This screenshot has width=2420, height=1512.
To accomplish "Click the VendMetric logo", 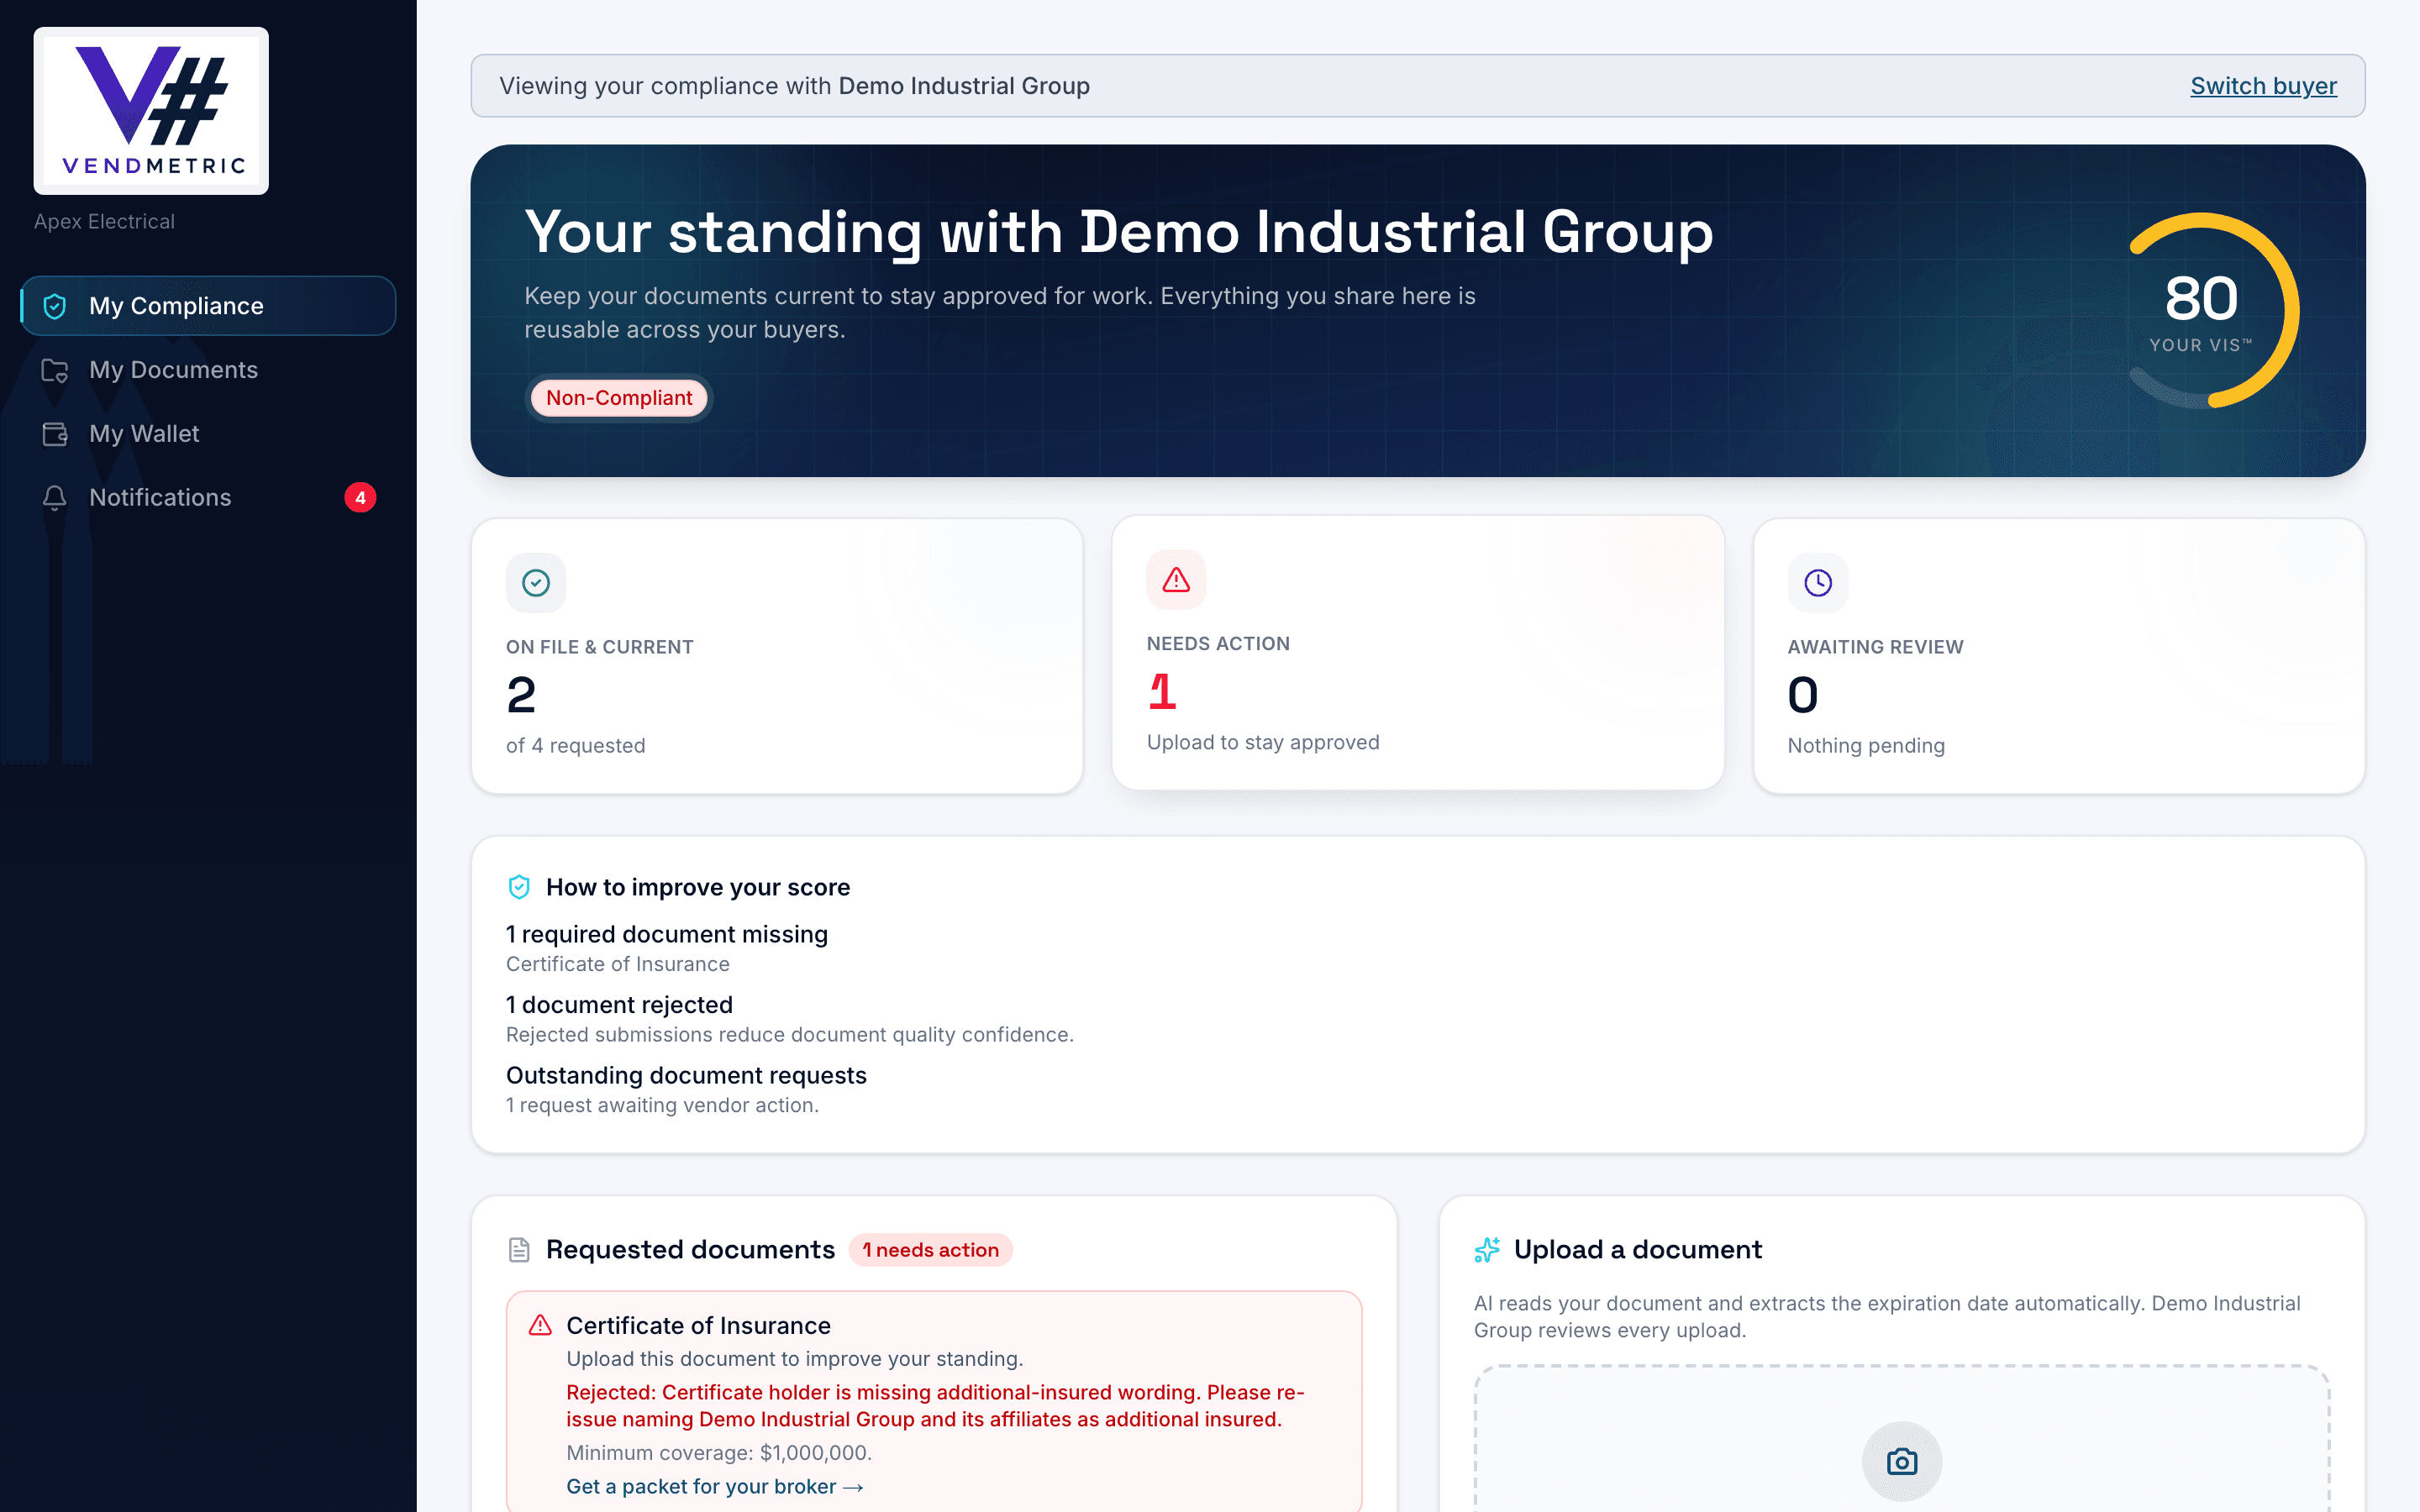I will click(151, 111).
